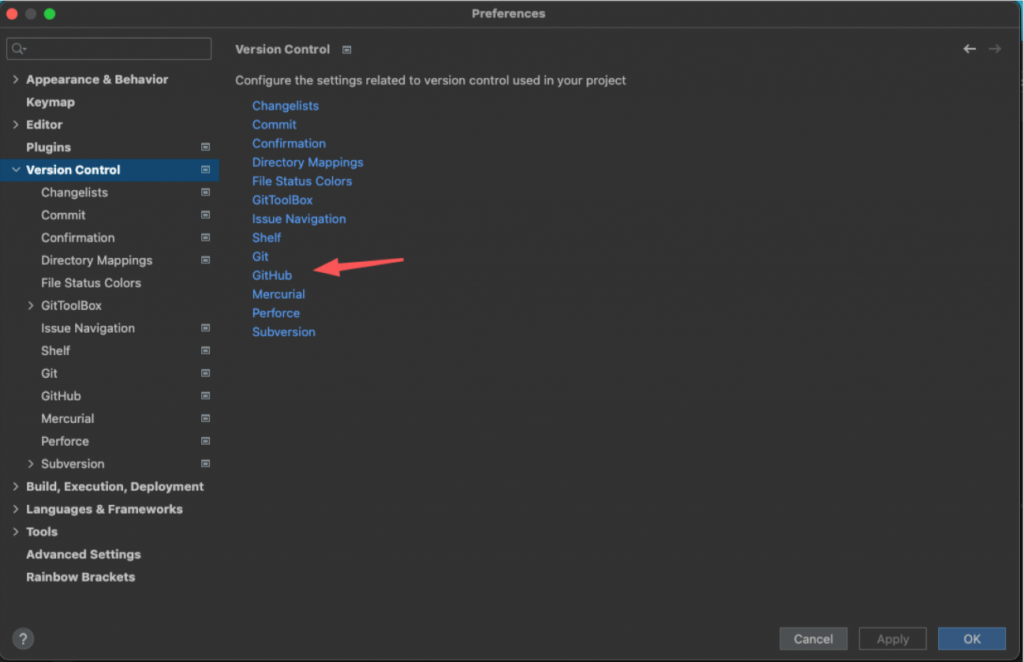Viewport: 1024px width, 662px height.
Task: Open help with the question mark icon
Action: tap(23, 638)
